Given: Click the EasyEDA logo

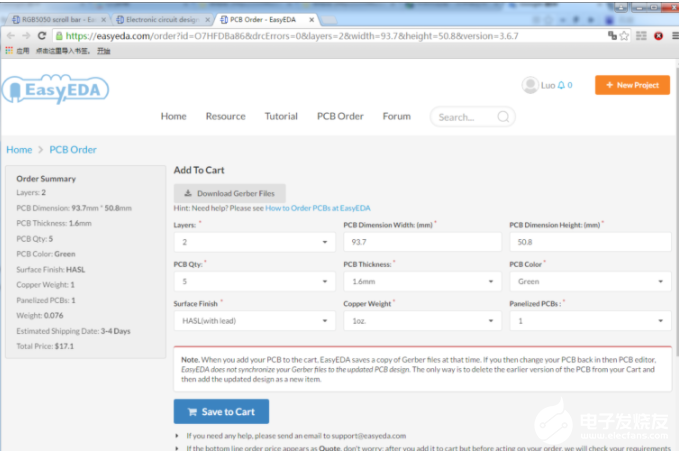Looking at the screenshot, I should (55, 89).
